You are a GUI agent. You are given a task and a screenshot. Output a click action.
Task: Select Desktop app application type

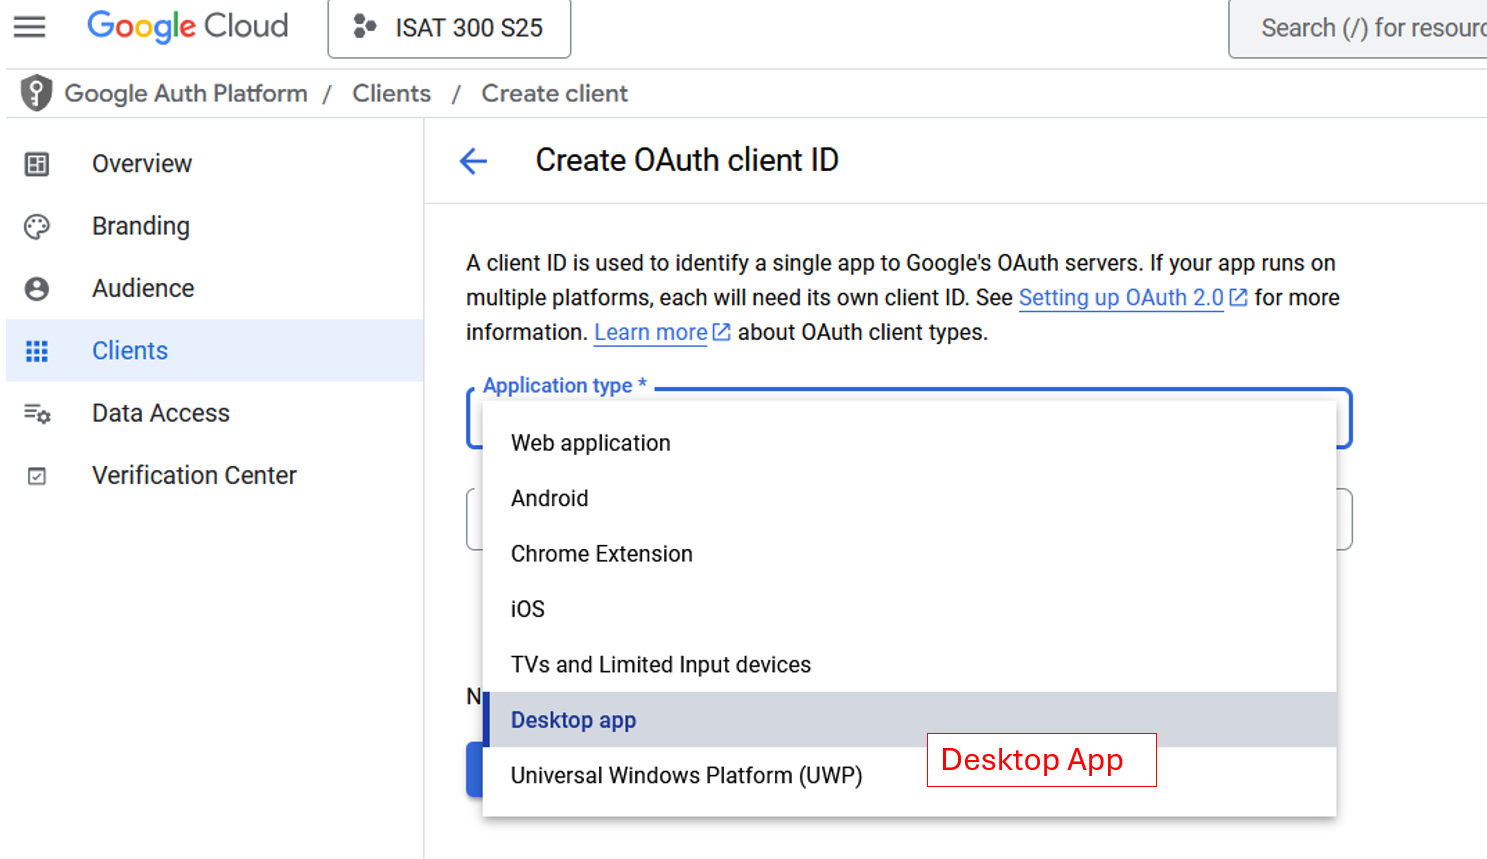pos(909,720)
